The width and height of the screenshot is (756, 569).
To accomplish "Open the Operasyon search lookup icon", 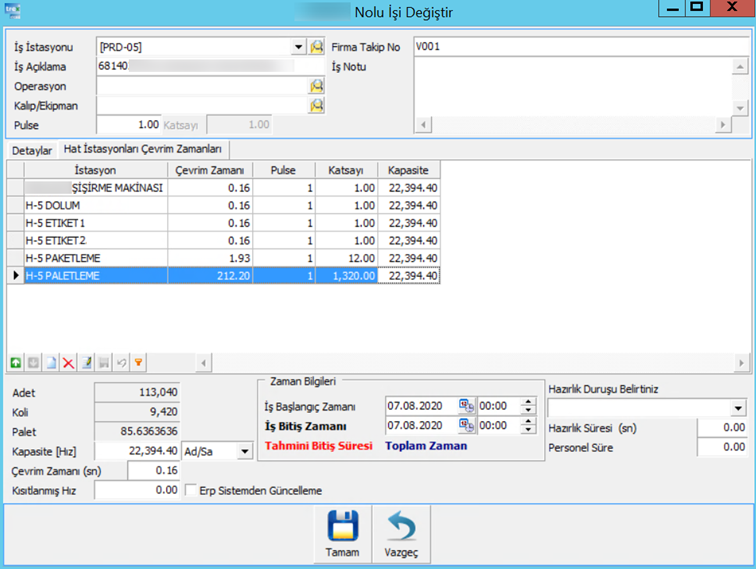I will click(317, 86).
